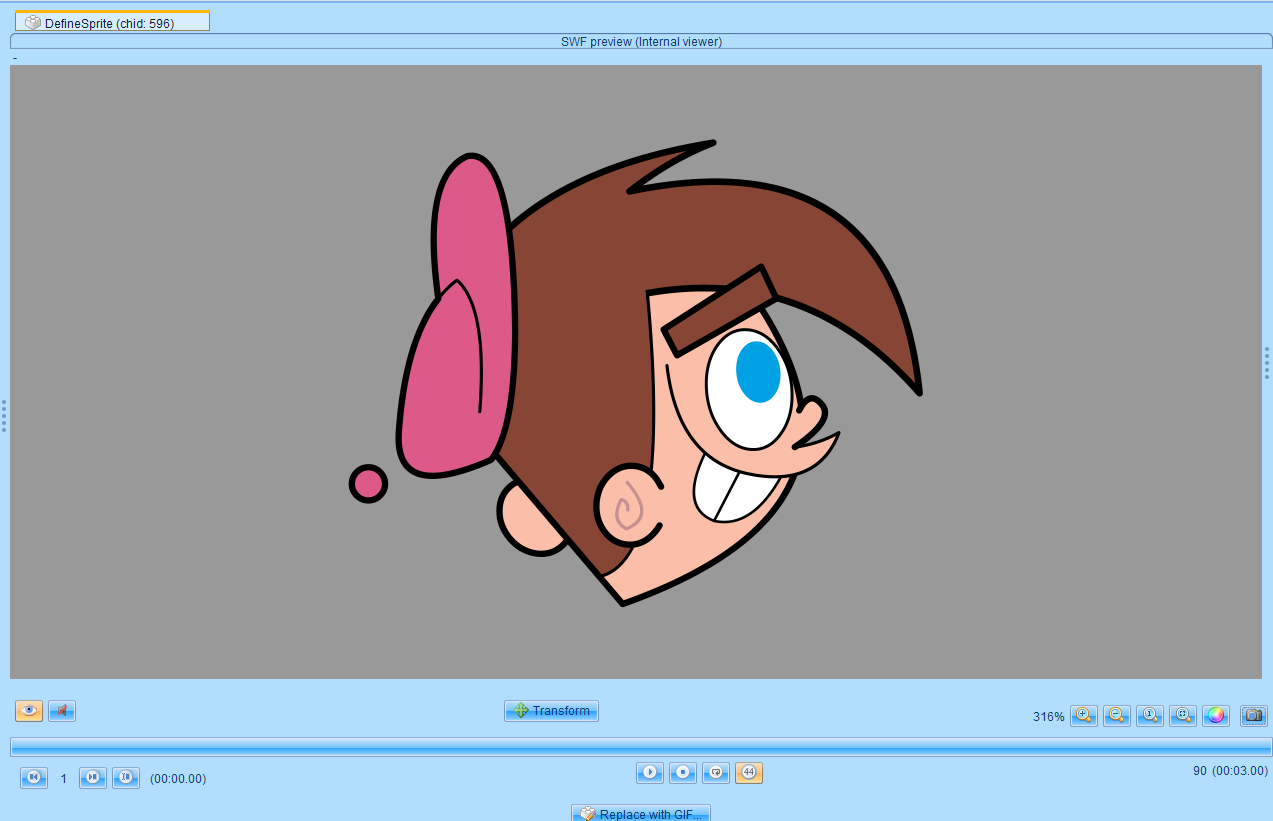Zoom in with the plus magnifier icon
The image size is (1273, 821).
pyautogui.click(x=1084, y=715)
